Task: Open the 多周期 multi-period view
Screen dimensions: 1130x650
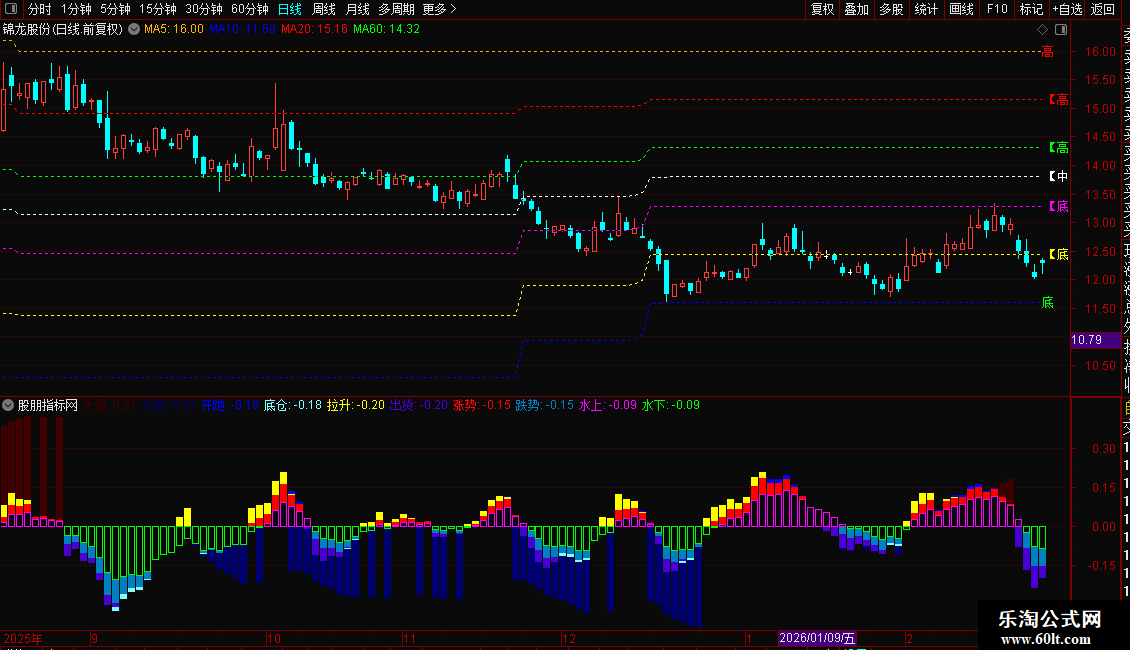Action: point(396,9)
